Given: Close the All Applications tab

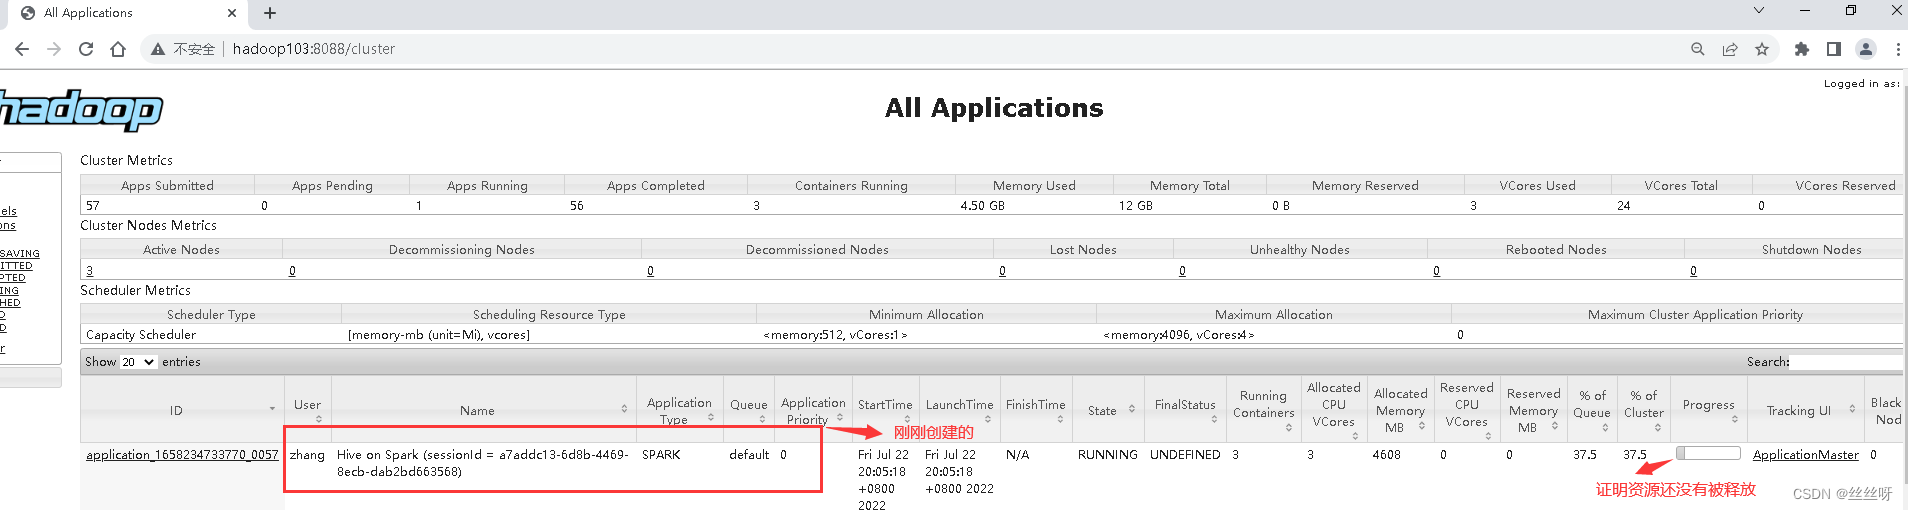Looking at the screenshot, I should [x=232, y=13].
